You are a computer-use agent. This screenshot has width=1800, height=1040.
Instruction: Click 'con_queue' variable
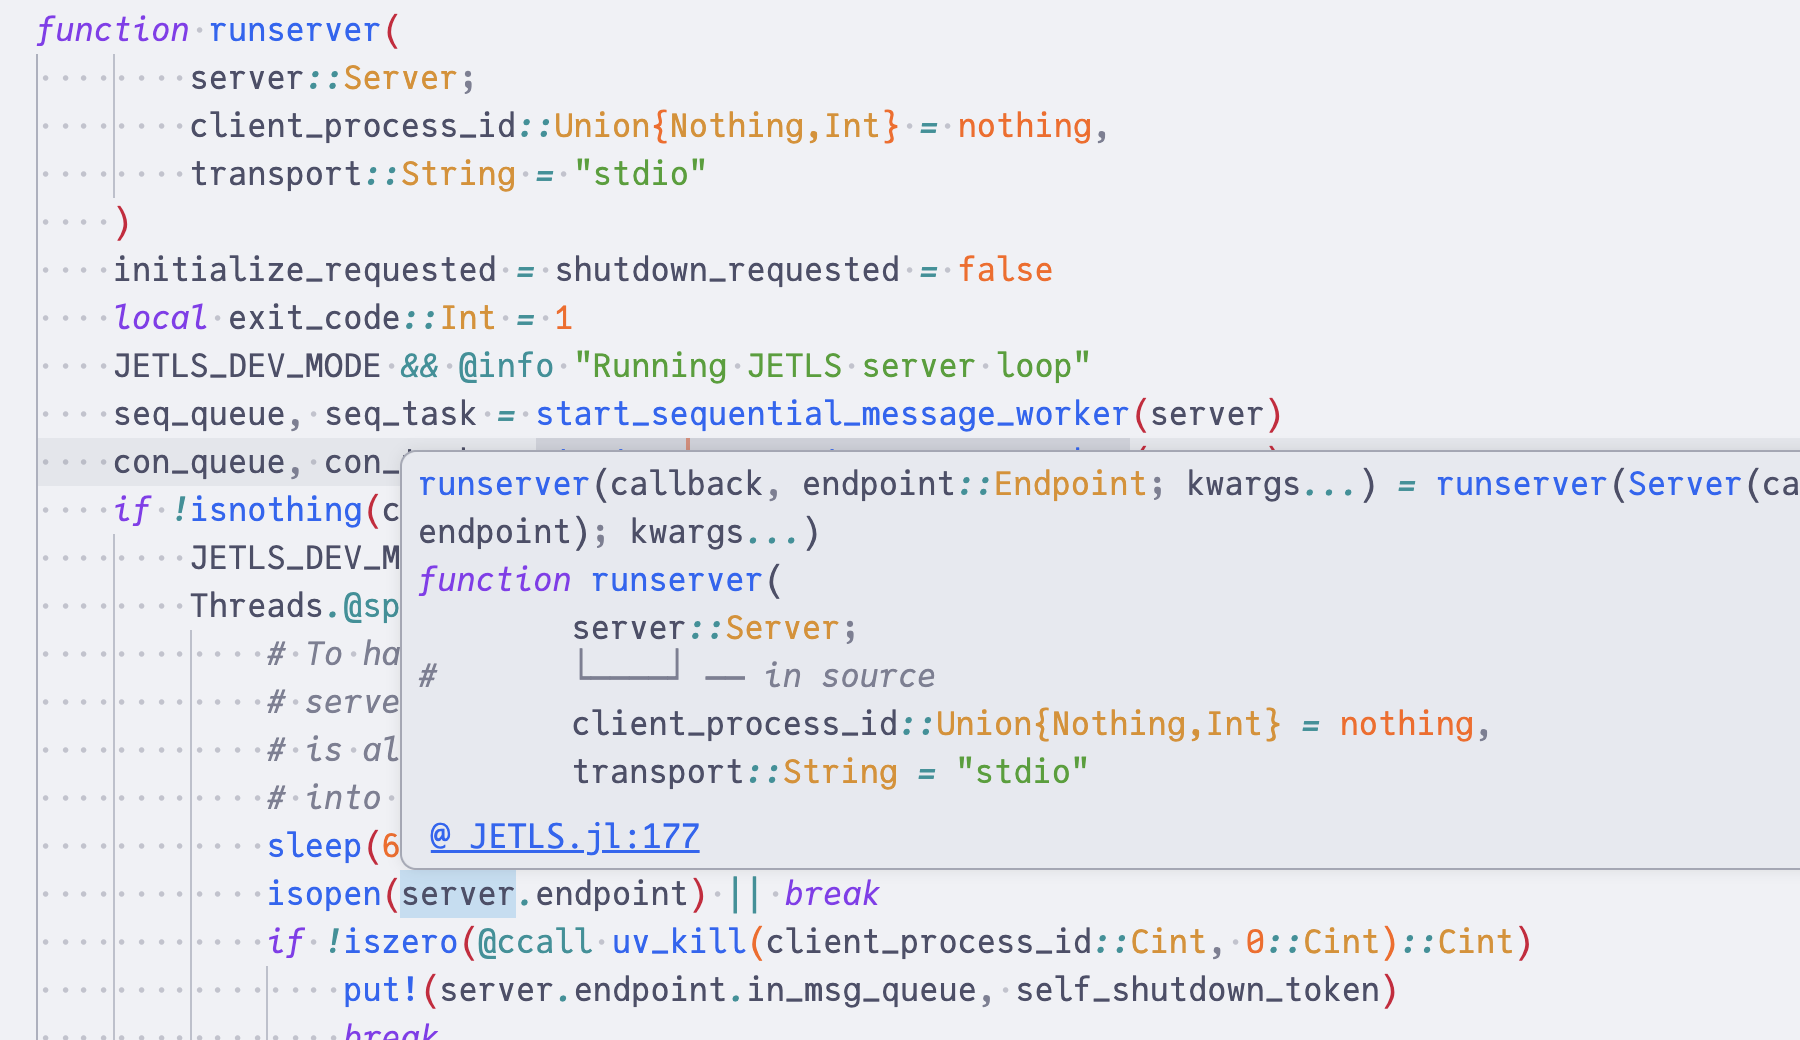point(199,462)
